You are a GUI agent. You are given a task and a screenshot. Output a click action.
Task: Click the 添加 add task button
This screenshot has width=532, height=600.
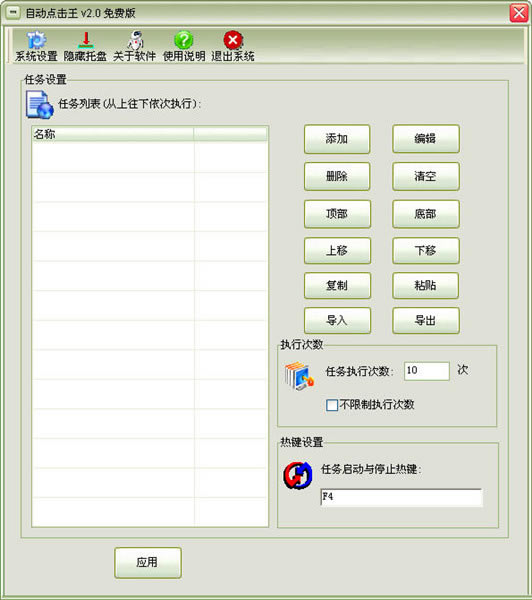point(337,139)
